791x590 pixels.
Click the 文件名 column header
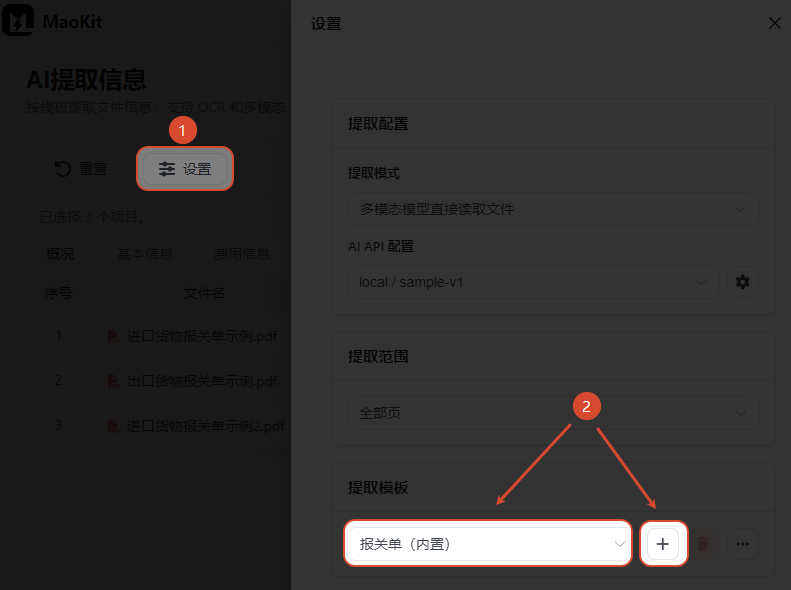coord(204,293)
